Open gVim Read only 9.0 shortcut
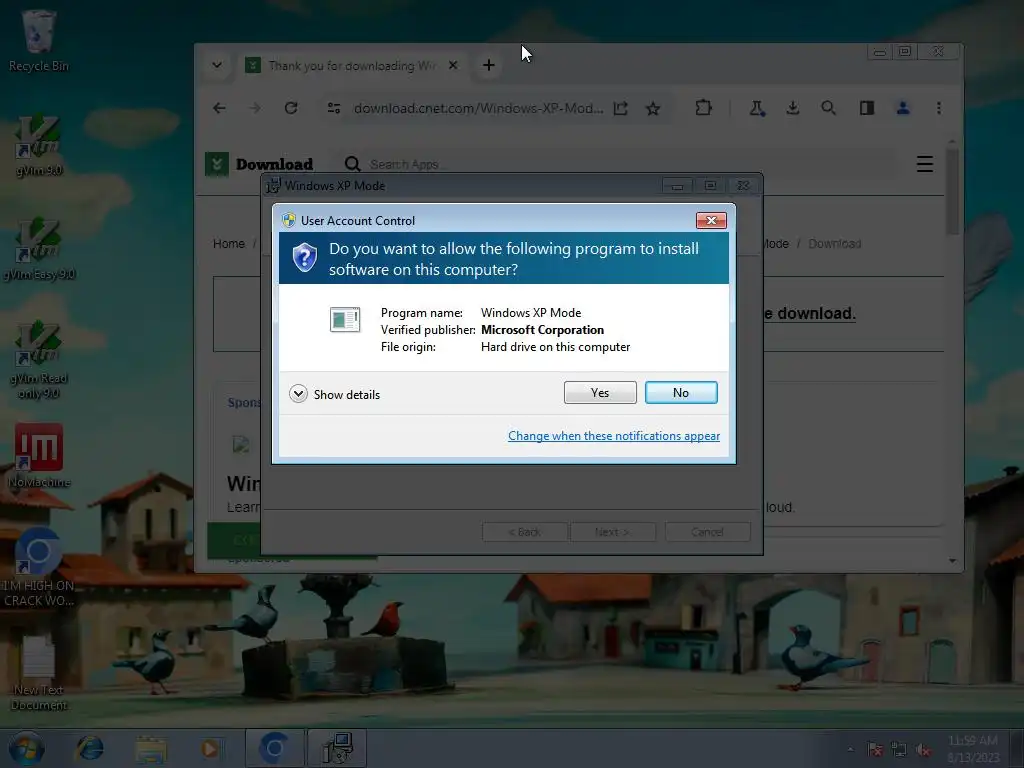This screenshot has width=1024, height=768. pos(39,359)
